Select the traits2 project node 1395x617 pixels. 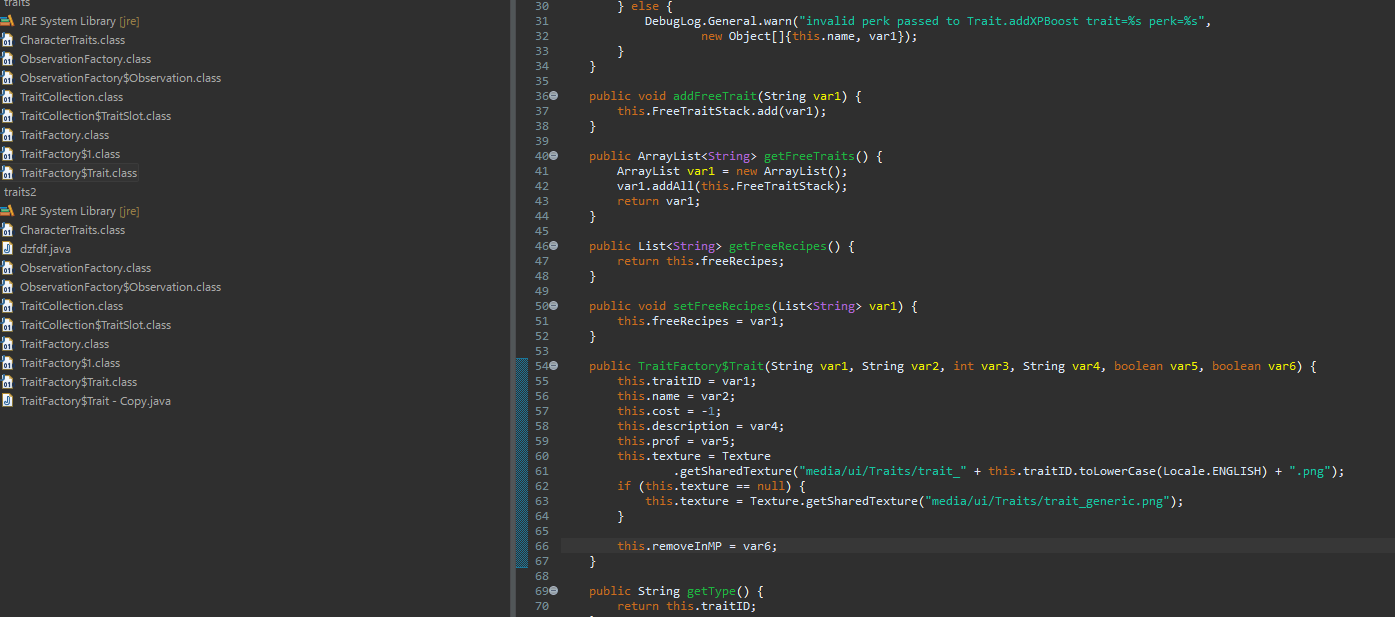pyautogui.click(x=20, y=192)
